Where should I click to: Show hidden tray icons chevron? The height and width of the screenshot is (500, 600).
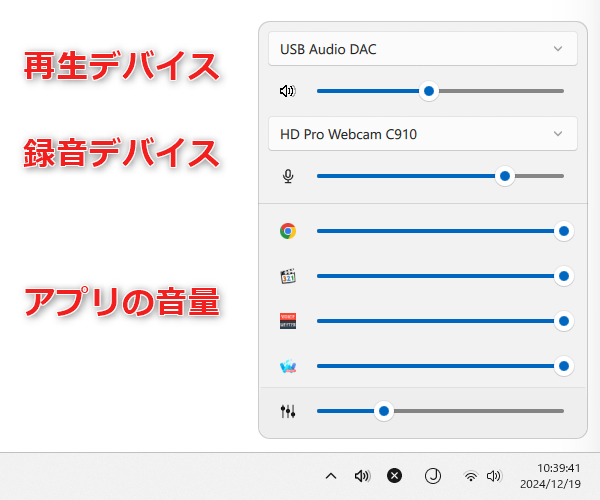(x=331, y=476)
